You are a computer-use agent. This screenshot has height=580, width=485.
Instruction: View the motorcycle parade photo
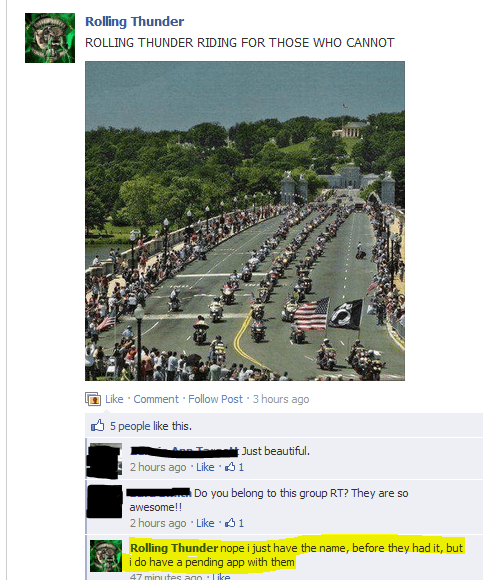point(245,221)
